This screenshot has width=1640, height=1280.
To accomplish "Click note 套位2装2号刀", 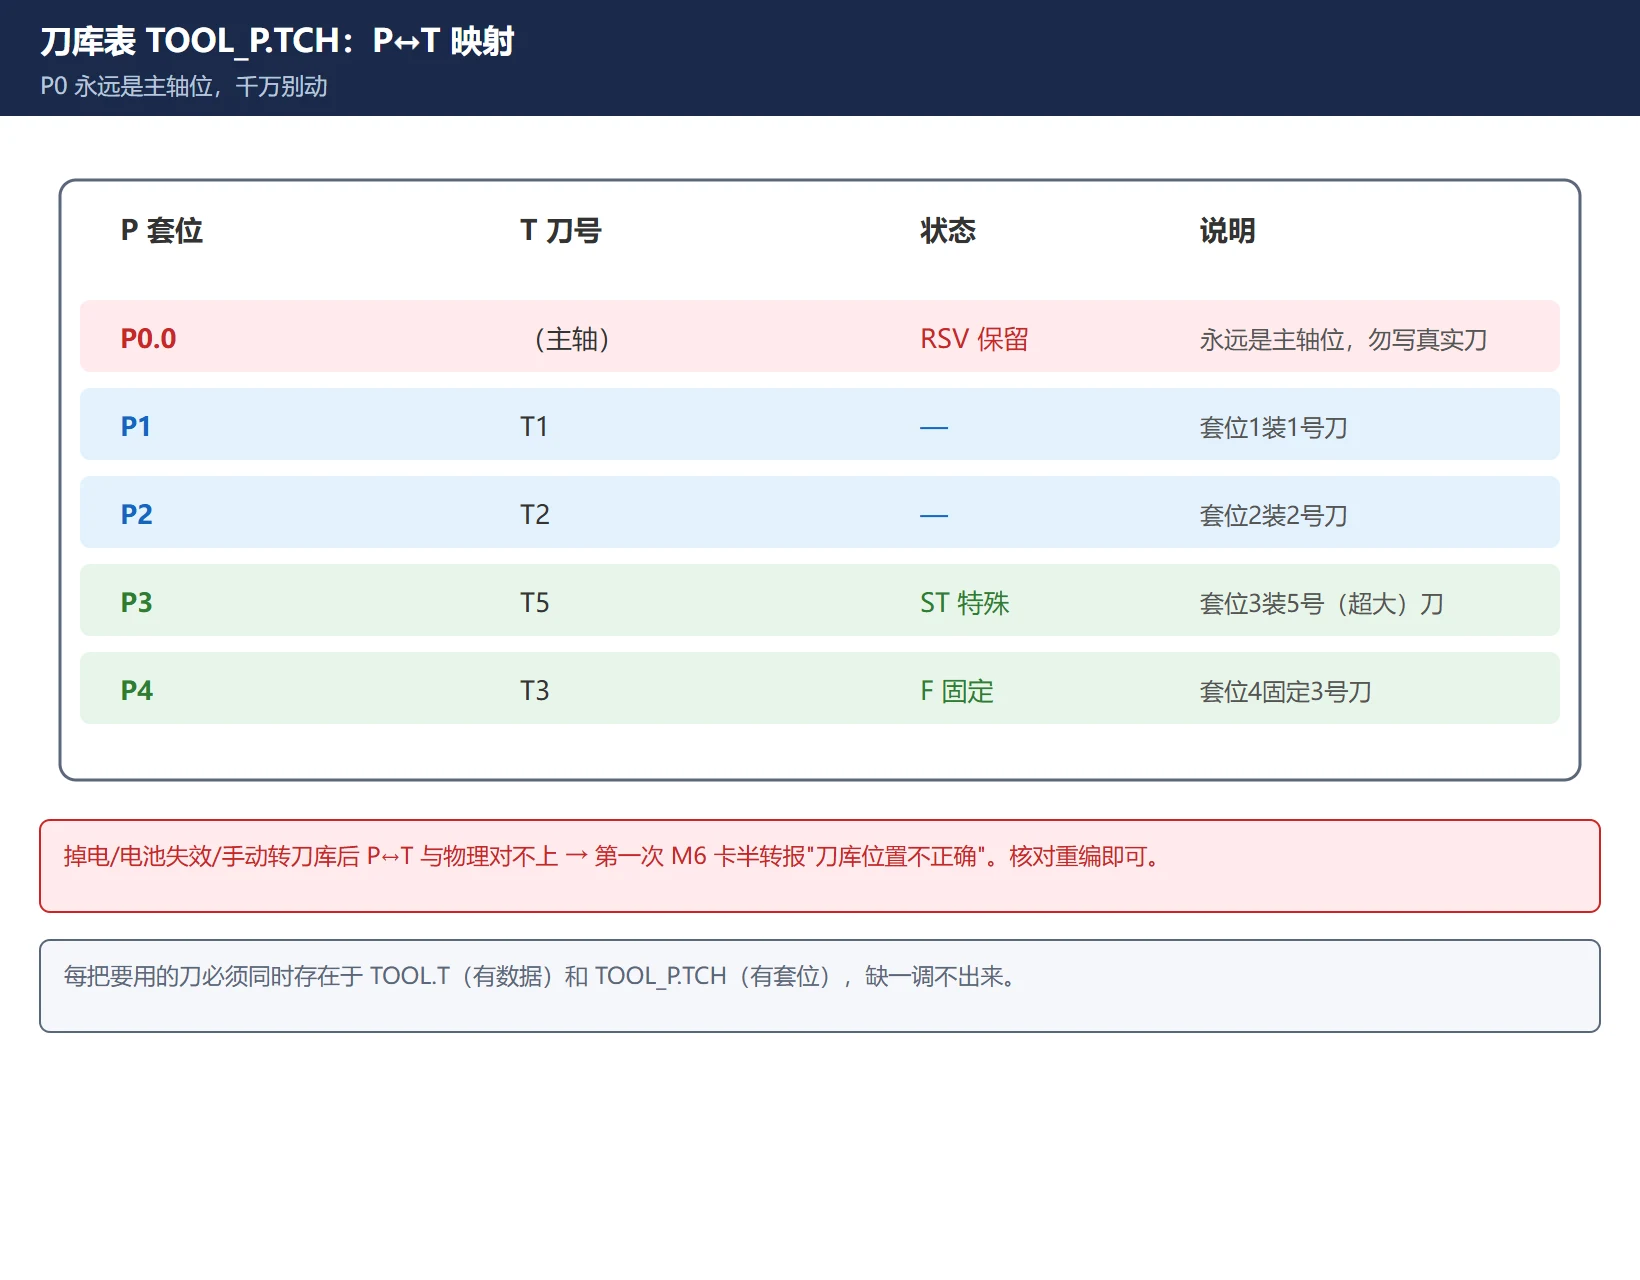I will [1273, 516].
